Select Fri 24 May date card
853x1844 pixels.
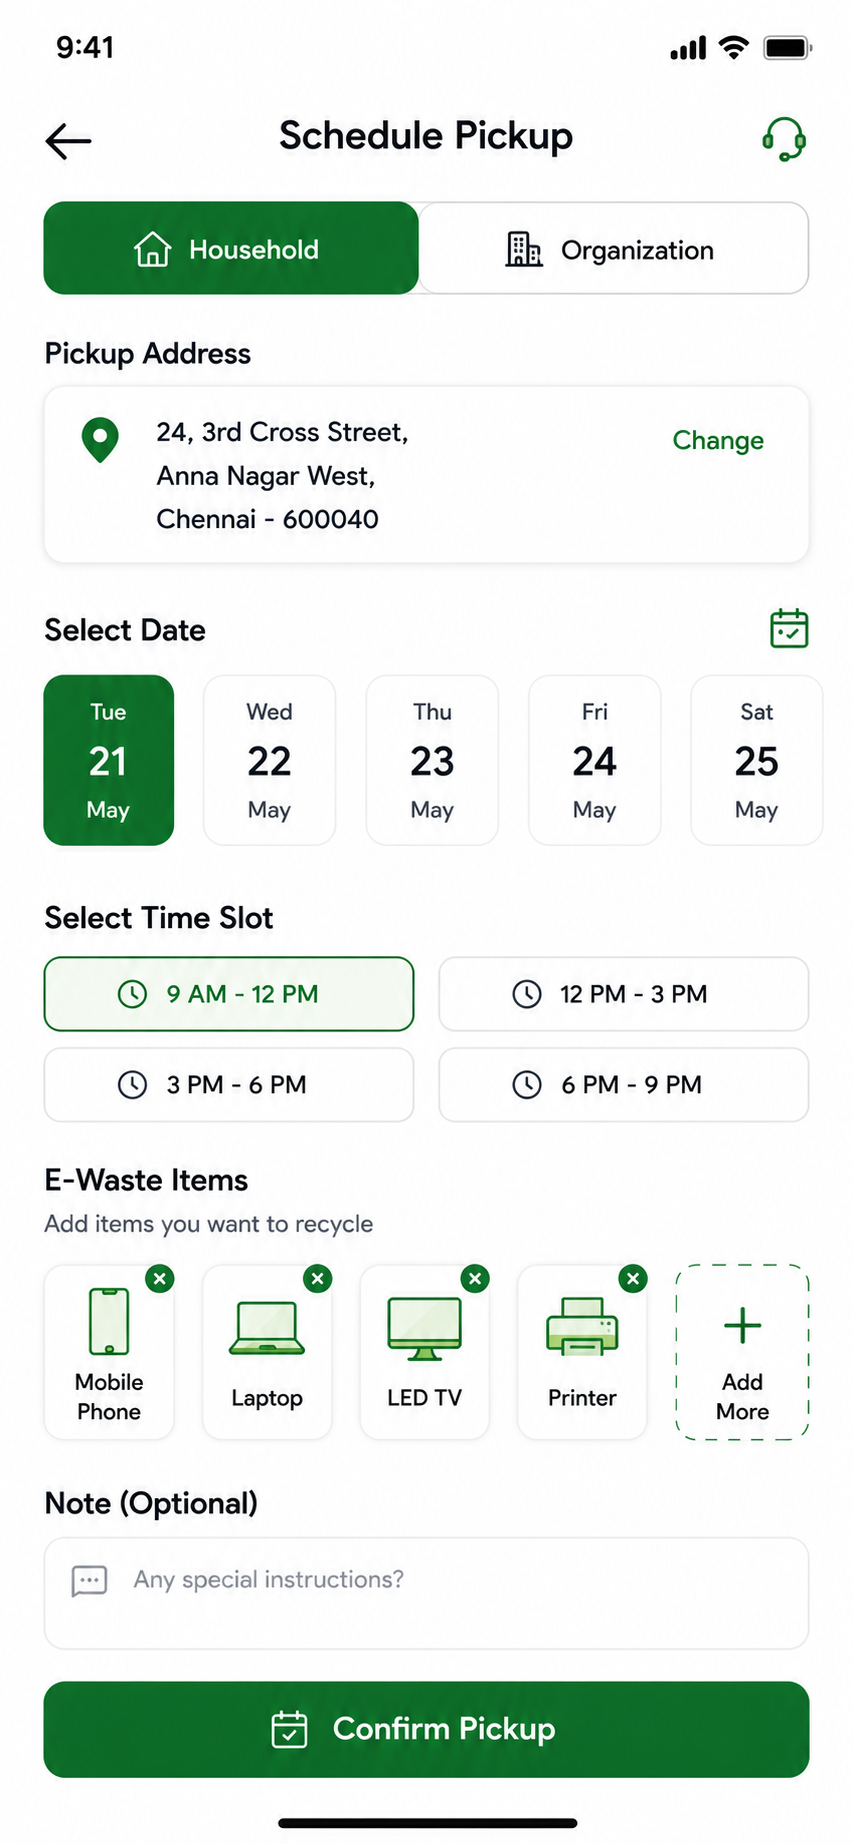(x=594, y=760)
